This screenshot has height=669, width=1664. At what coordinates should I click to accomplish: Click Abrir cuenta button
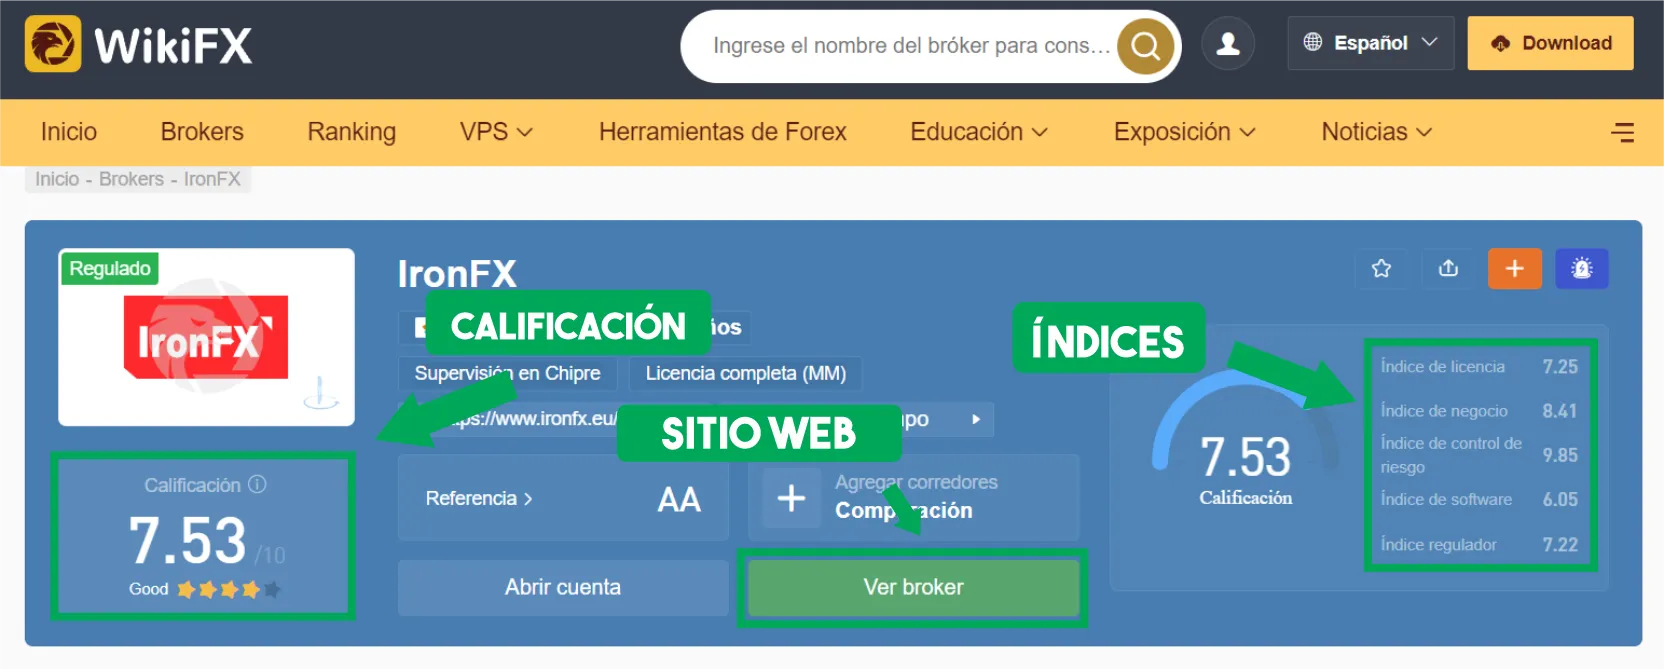[x=563, y=587]
